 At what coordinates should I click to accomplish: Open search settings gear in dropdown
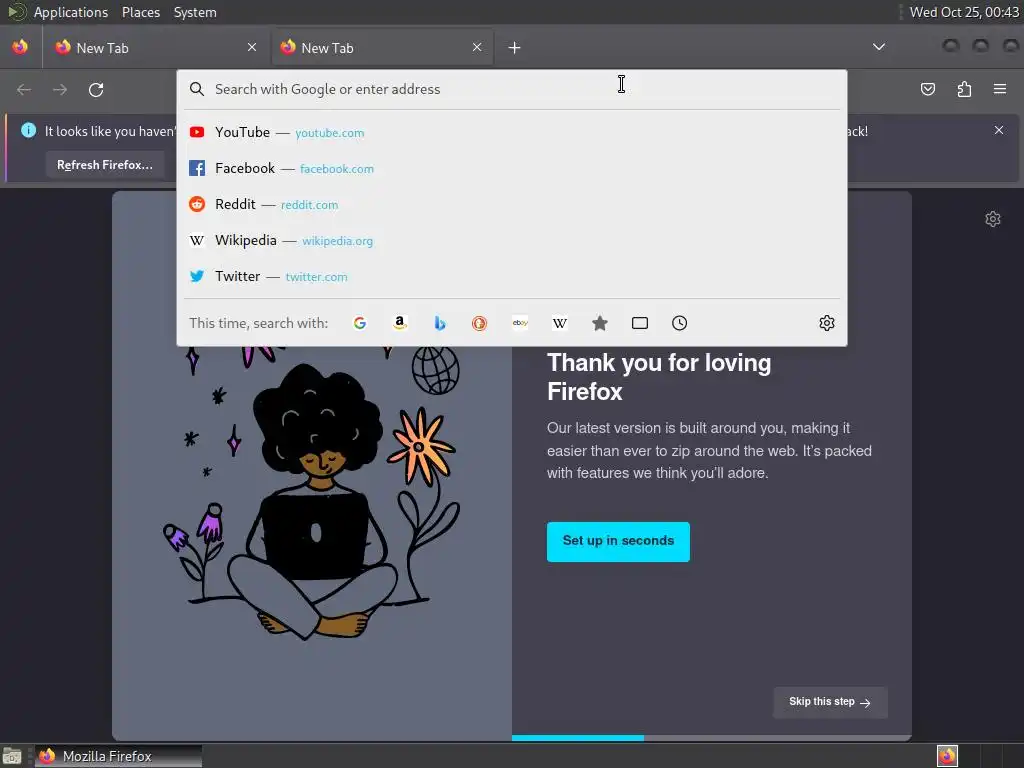tap(827, 323)
